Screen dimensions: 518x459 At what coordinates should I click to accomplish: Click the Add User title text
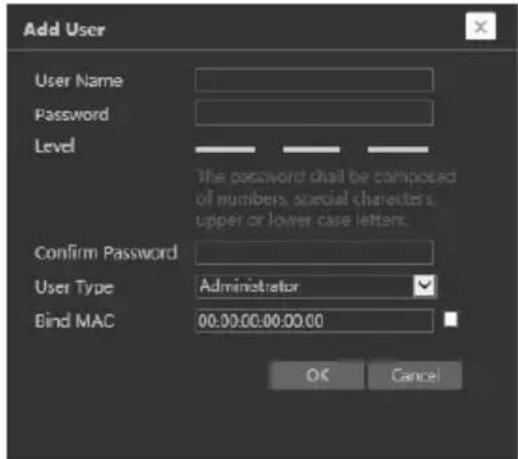tap(64, 29)
